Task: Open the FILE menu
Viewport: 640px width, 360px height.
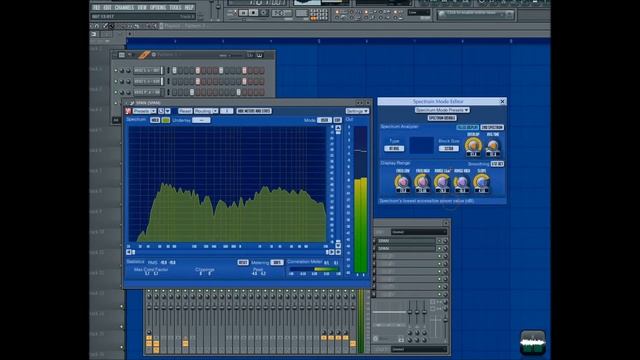Action: [x=96, y=7]
